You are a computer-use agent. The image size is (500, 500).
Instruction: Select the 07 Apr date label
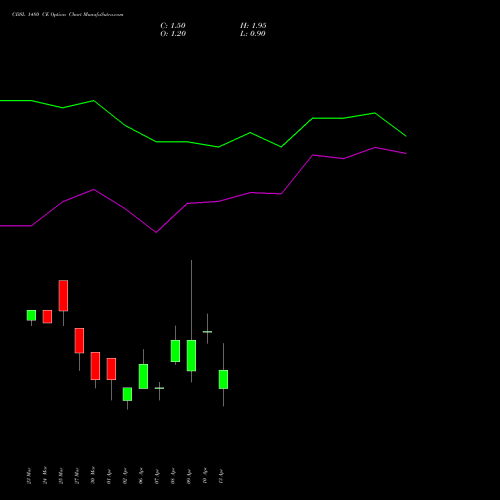(157, 476)
